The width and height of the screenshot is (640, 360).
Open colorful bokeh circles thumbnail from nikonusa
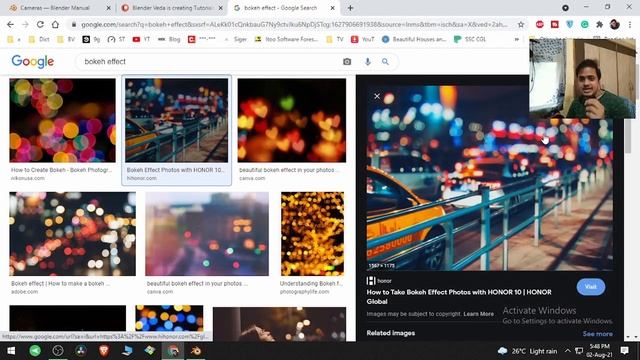click(x=62, y=120)
